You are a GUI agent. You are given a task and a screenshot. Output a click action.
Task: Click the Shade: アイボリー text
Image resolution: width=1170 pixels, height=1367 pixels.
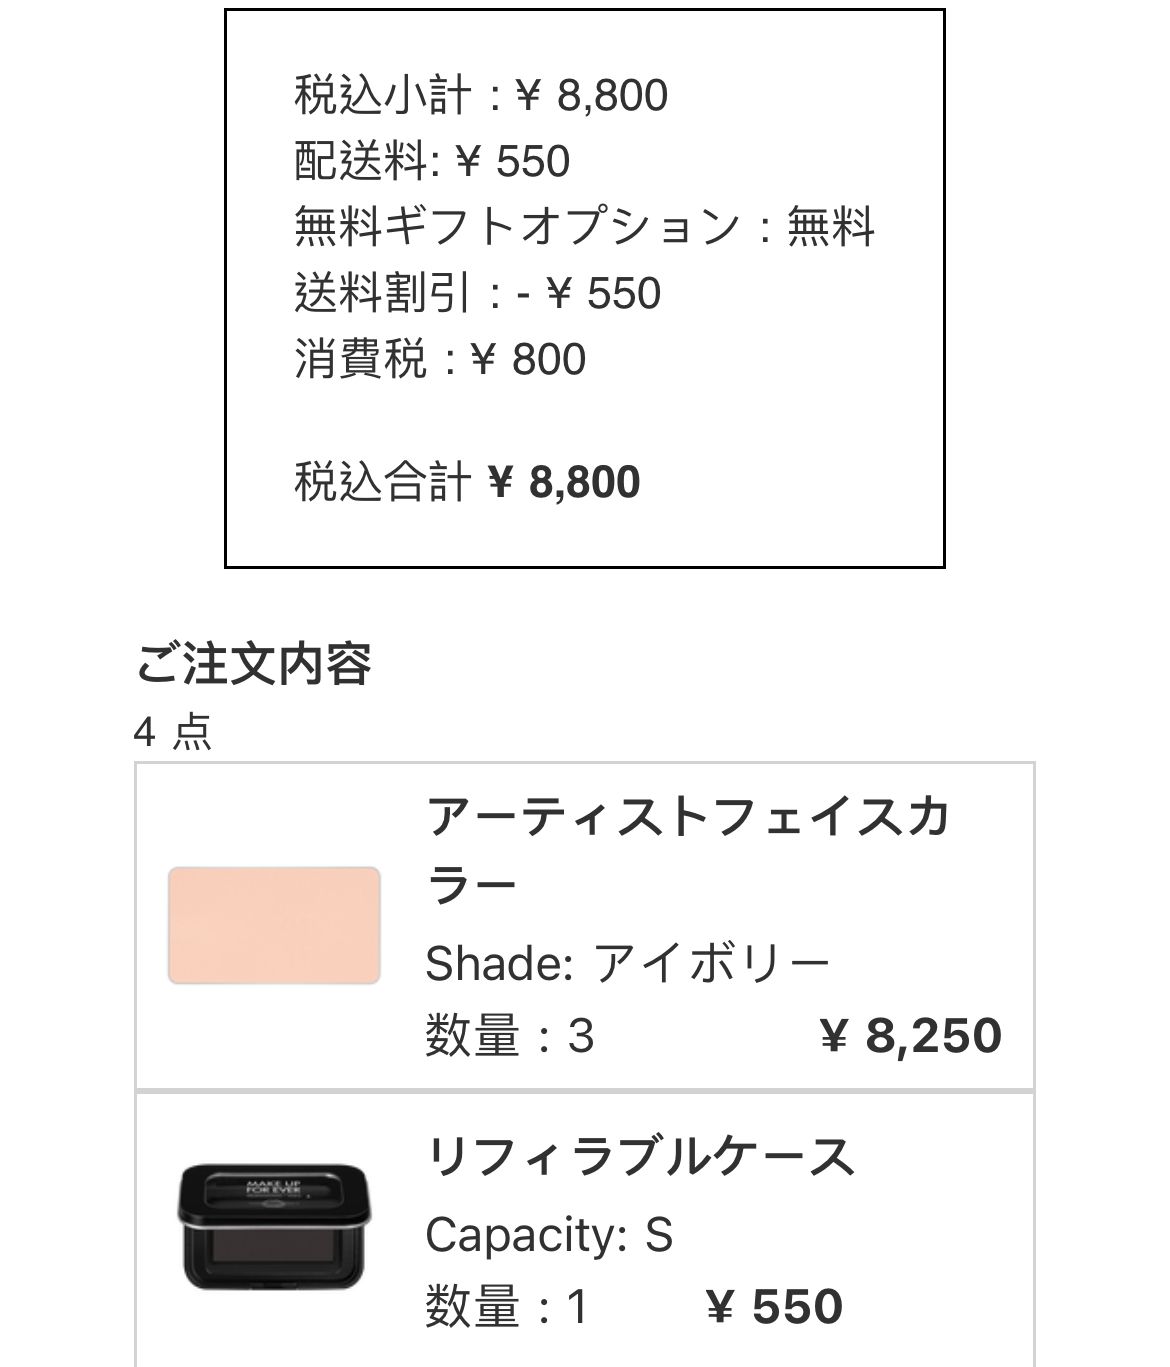pos(628,964)
